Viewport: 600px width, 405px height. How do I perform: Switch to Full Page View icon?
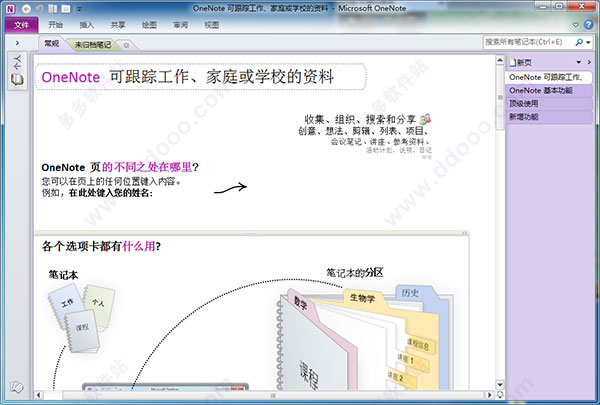pyautogui.click(x=66, y=8)
